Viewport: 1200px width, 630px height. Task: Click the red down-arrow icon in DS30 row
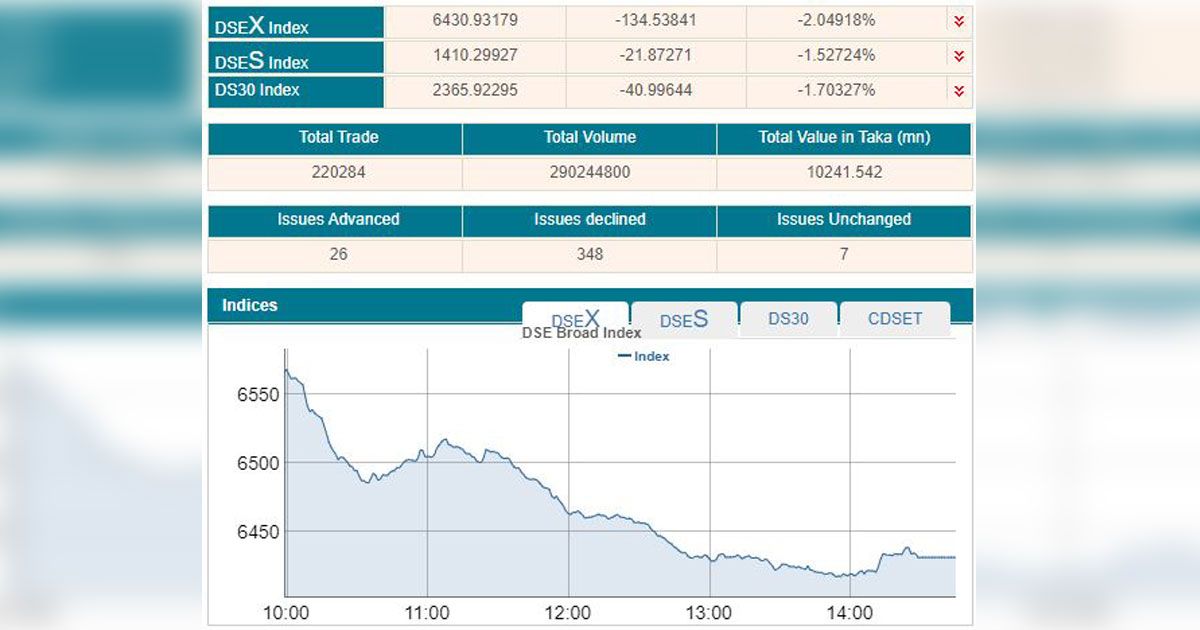click(959, 91)
